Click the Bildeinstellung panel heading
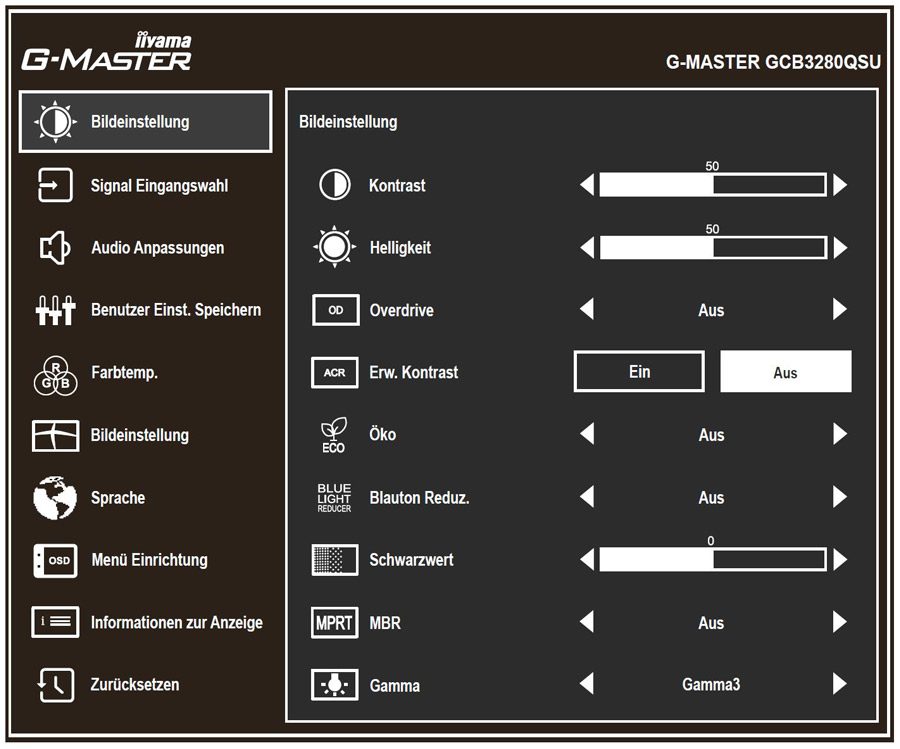 tap(348, 122)
